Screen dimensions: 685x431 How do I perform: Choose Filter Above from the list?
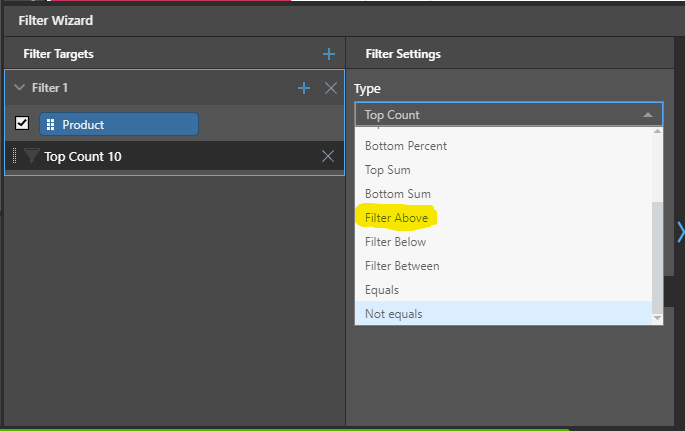[x=396, y=218]
